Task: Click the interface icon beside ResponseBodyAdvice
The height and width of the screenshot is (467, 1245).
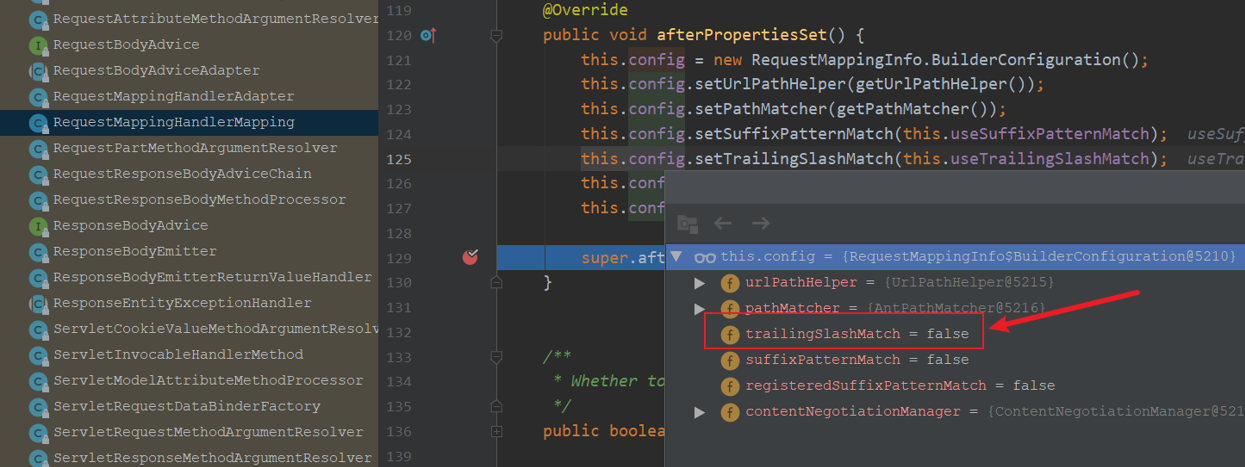Action: [x=39, y=226]
